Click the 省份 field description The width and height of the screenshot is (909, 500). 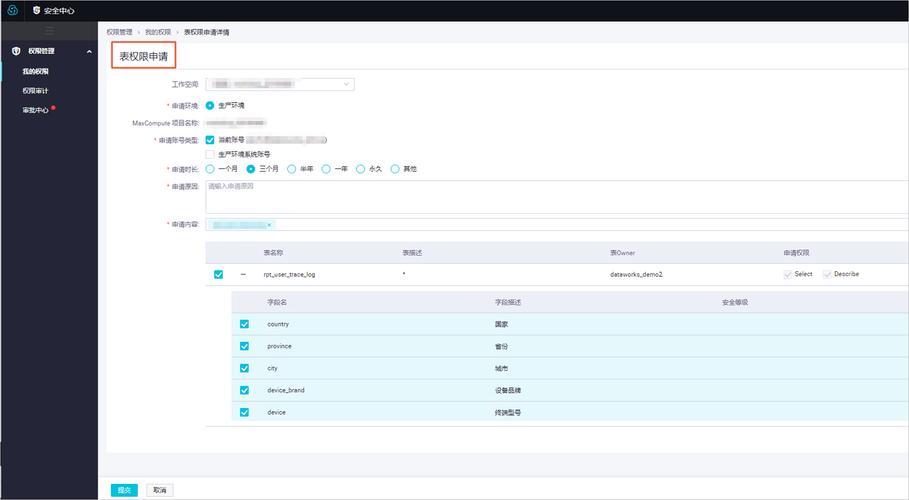[x=501, y=346]
